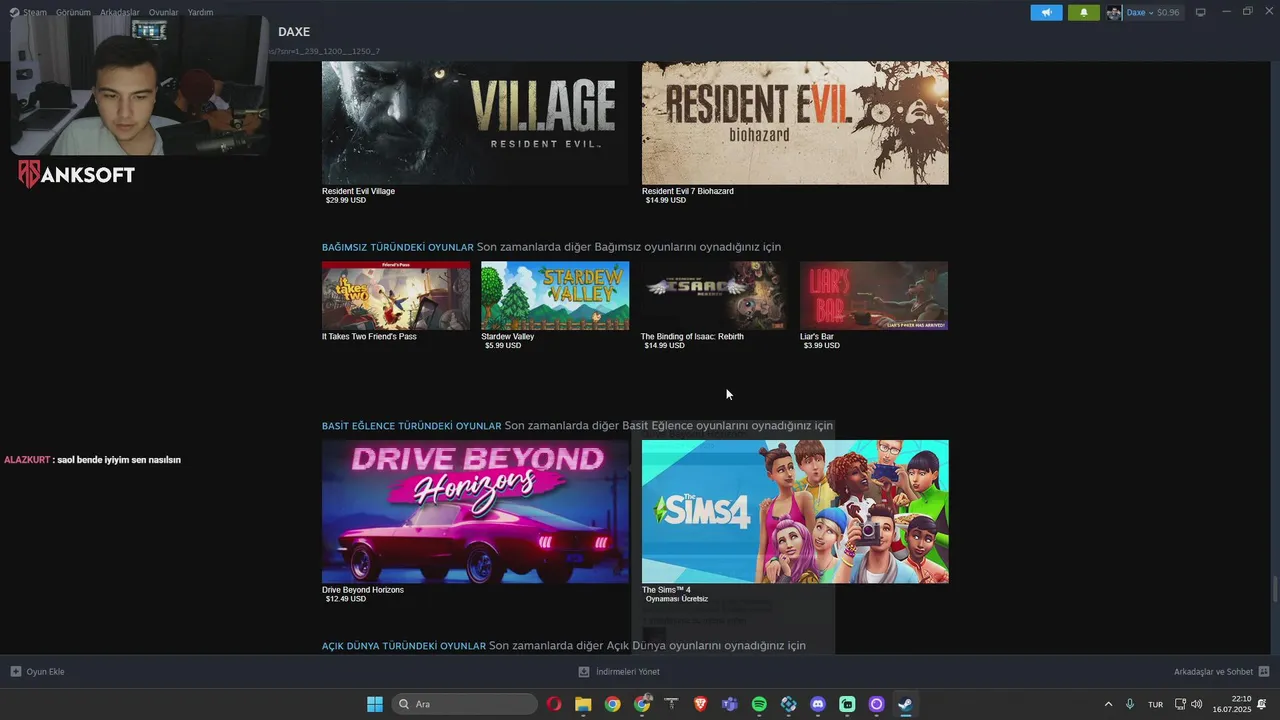This screenshot has height=720, width=1280.
Task: Open Discord from taskbar
Action: coord(818,704)
